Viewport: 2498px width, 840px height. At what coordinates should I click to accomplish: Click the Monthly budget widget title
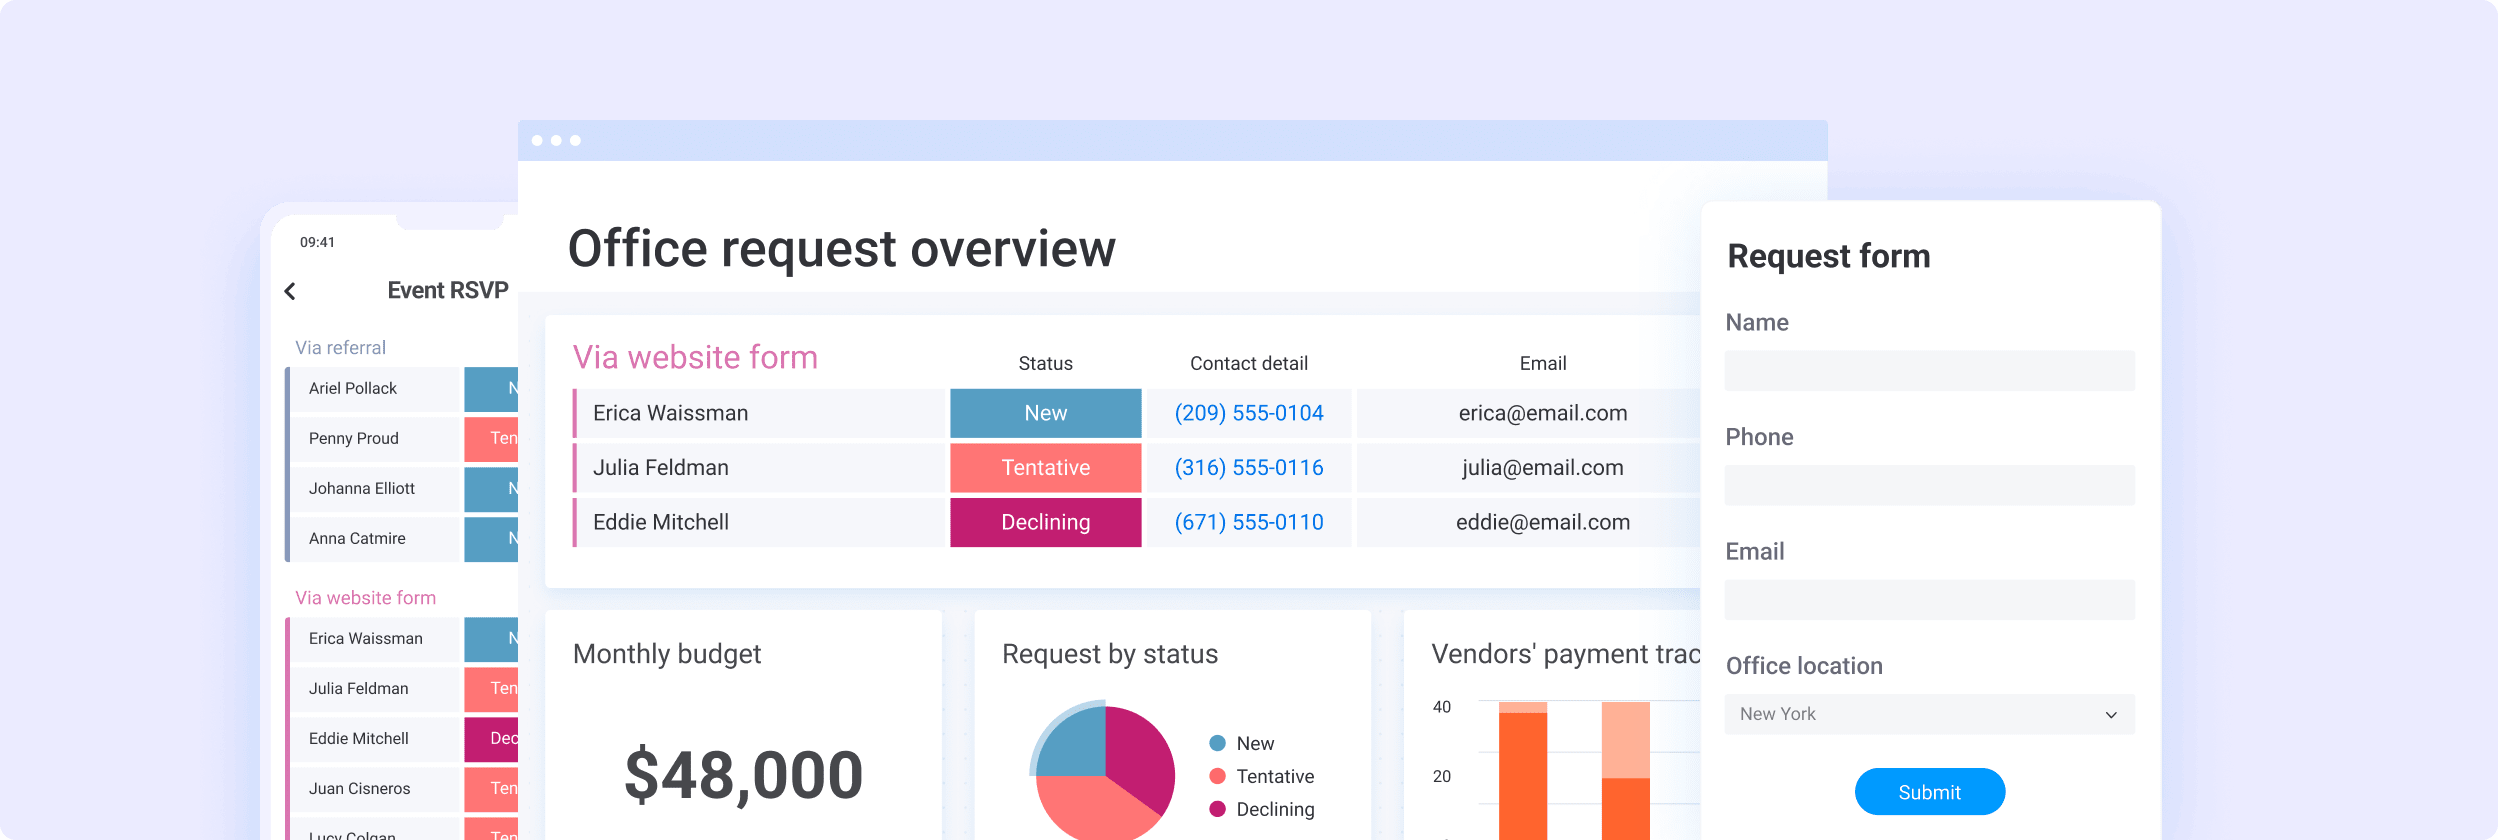[x=667, y=654]
